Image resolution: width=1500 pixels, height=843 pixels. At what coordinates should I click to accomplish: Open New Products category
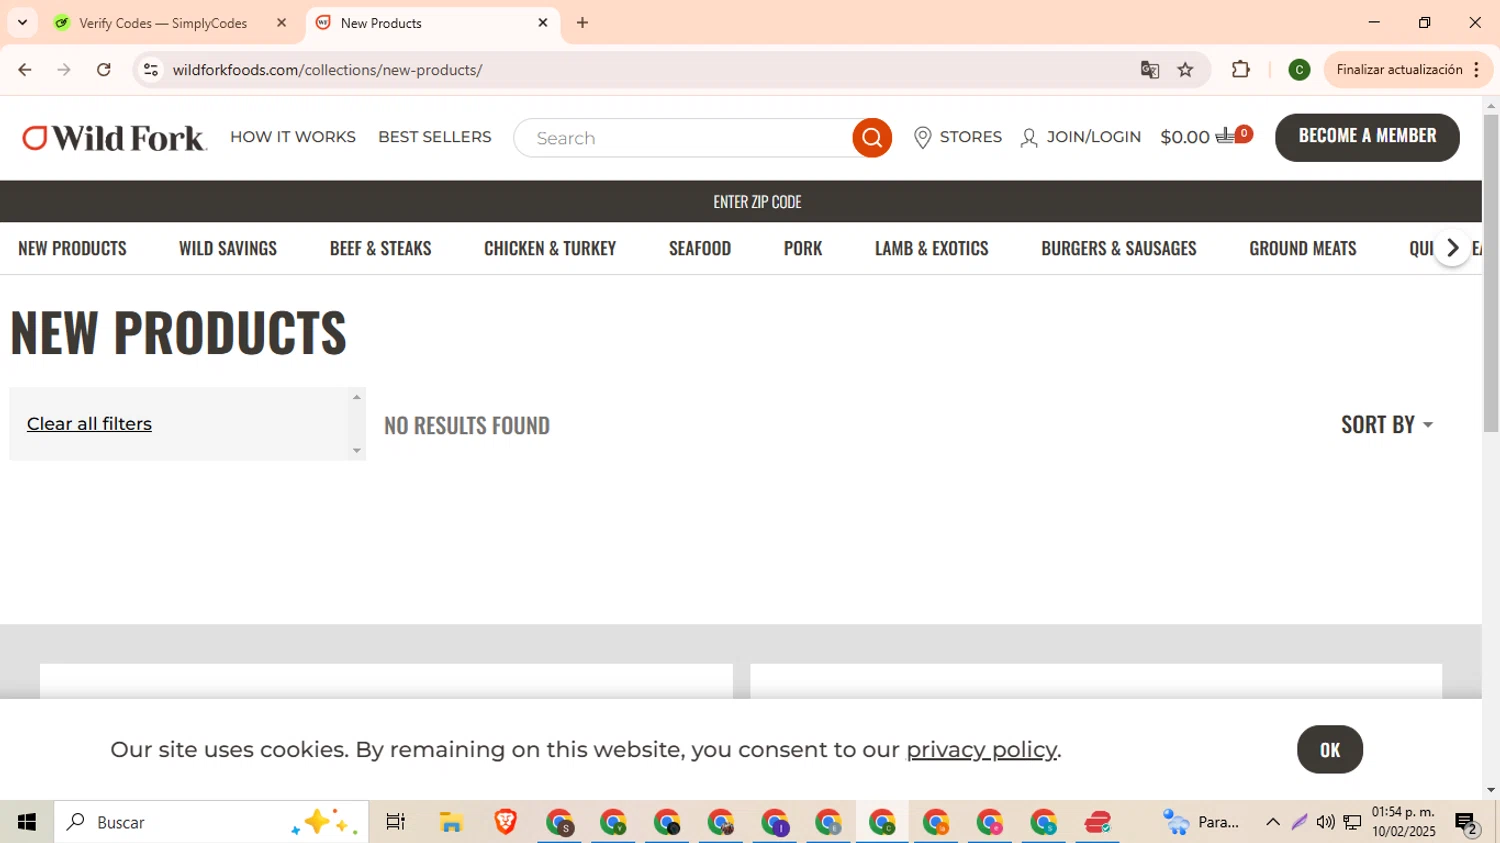tap(72, 248)
